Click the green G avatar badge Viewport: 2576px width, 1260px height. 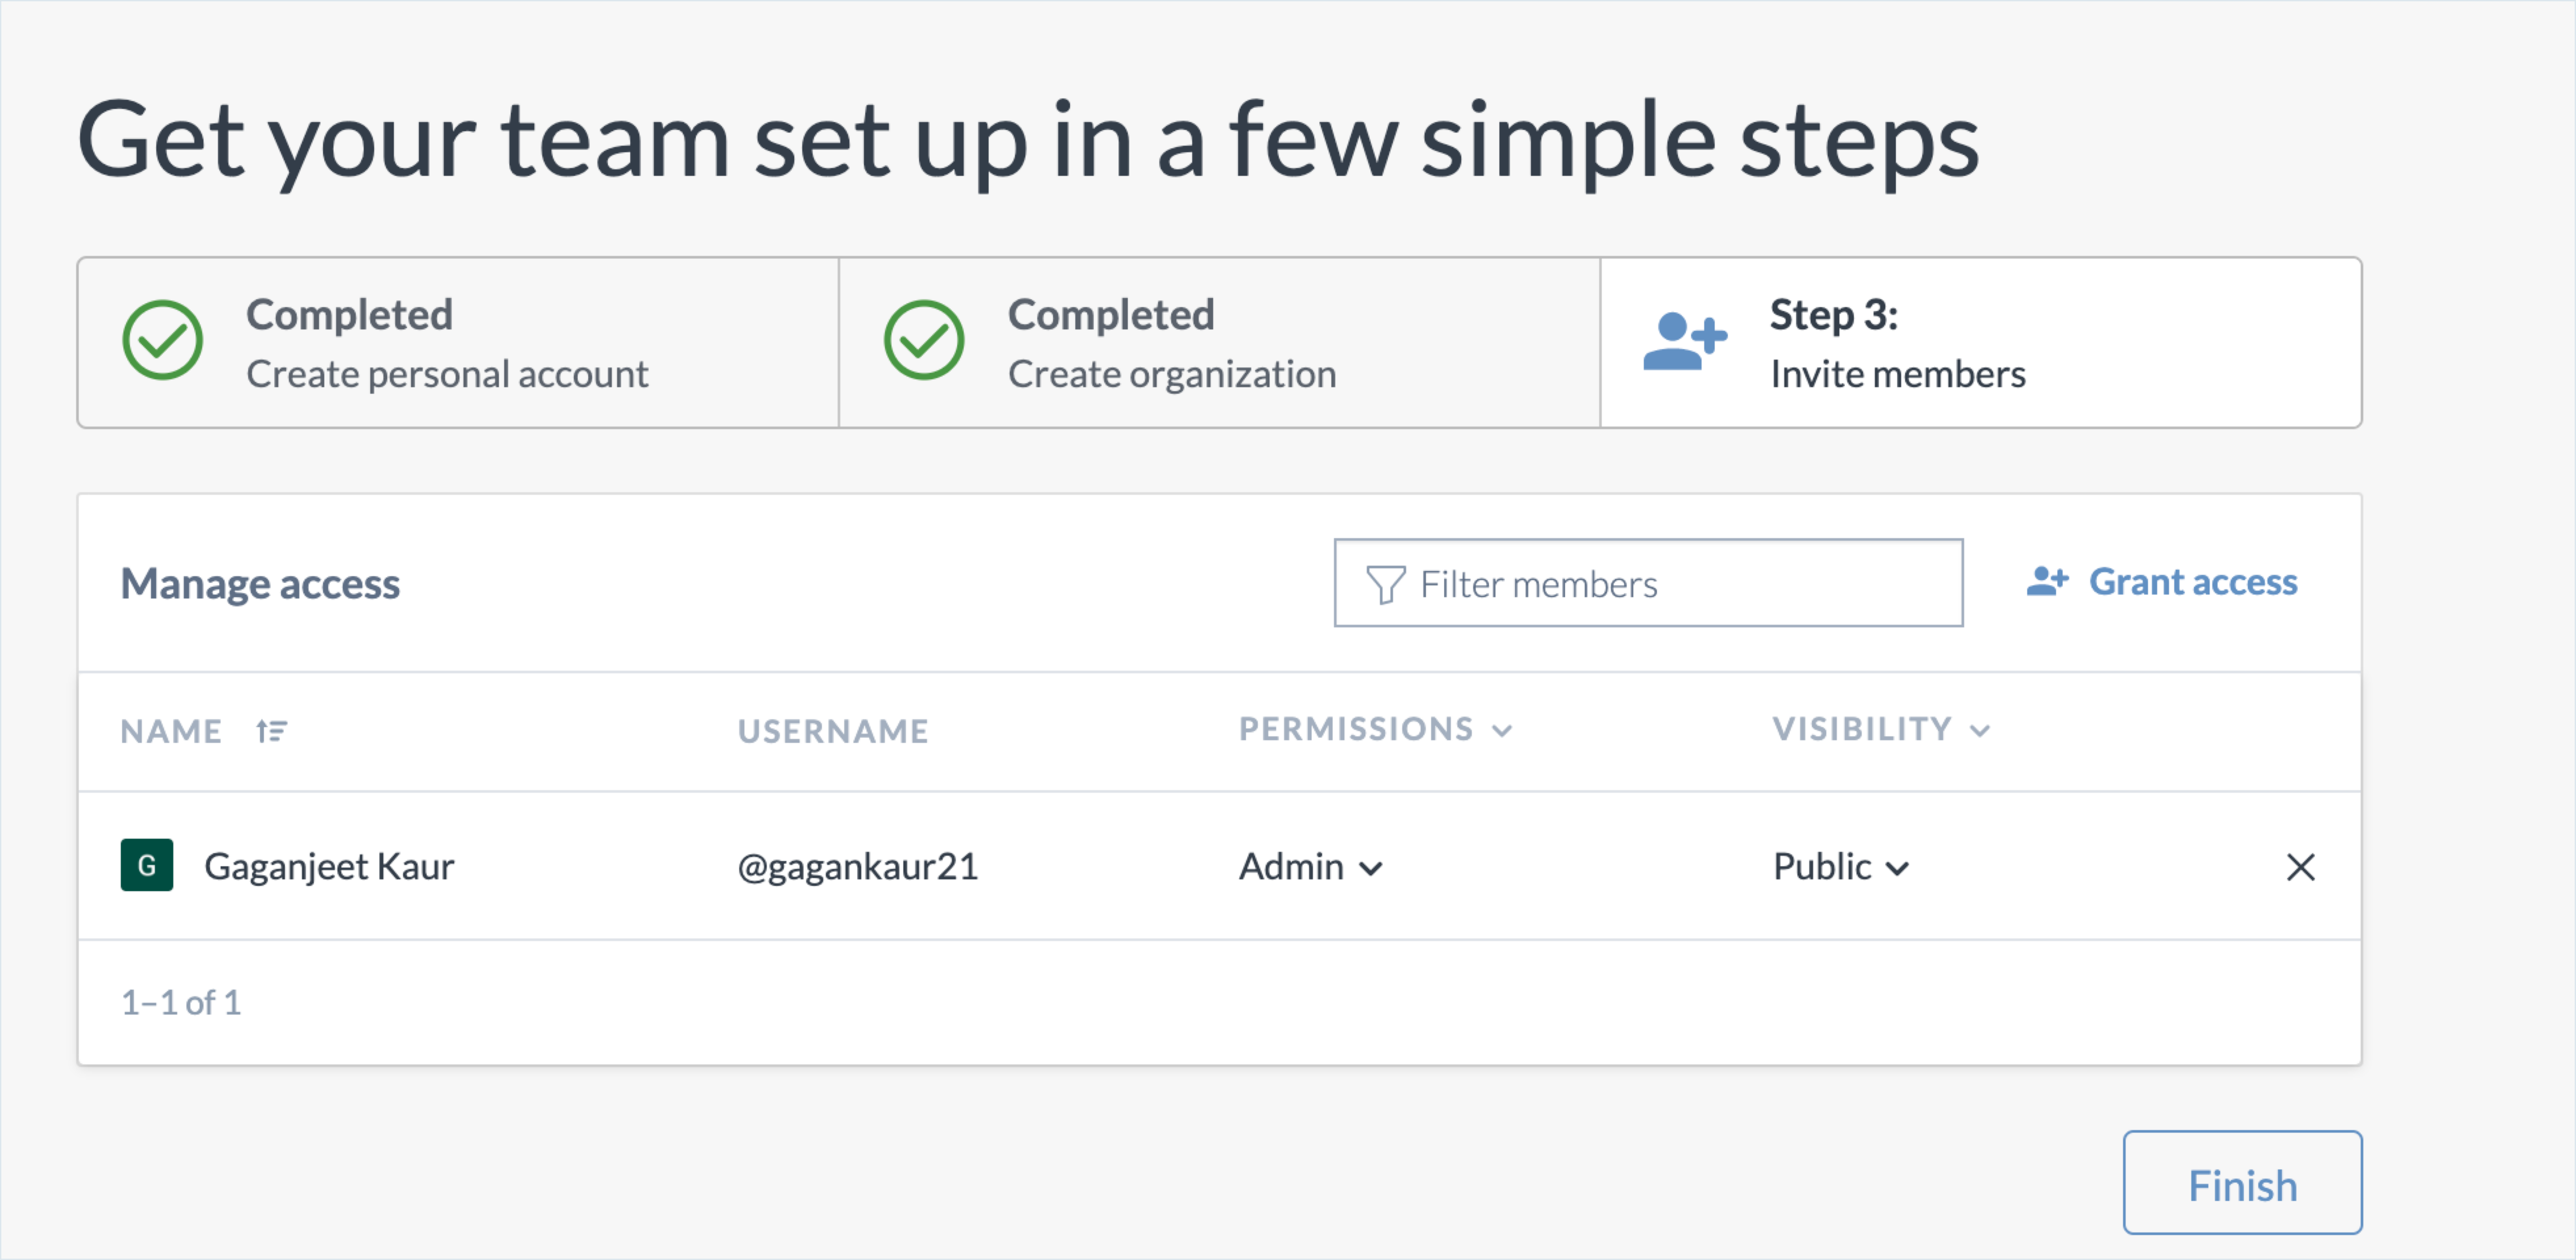click(147, 865)
